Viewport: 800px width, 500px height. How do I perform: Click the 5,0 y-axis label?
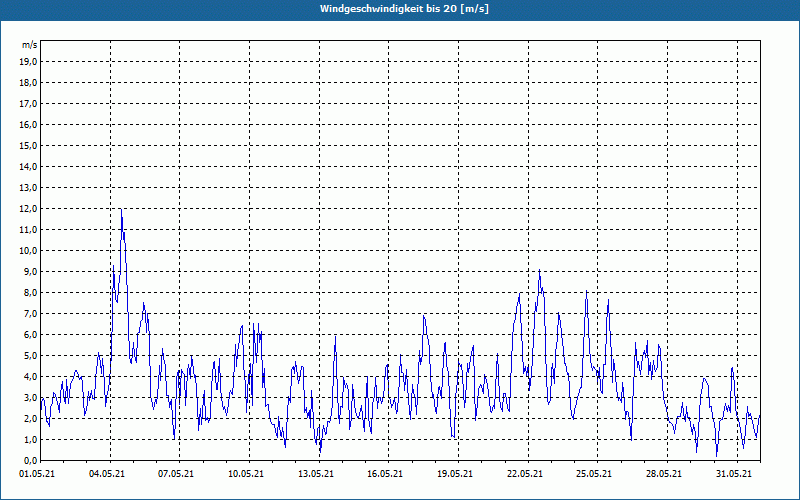pos(31,356)
